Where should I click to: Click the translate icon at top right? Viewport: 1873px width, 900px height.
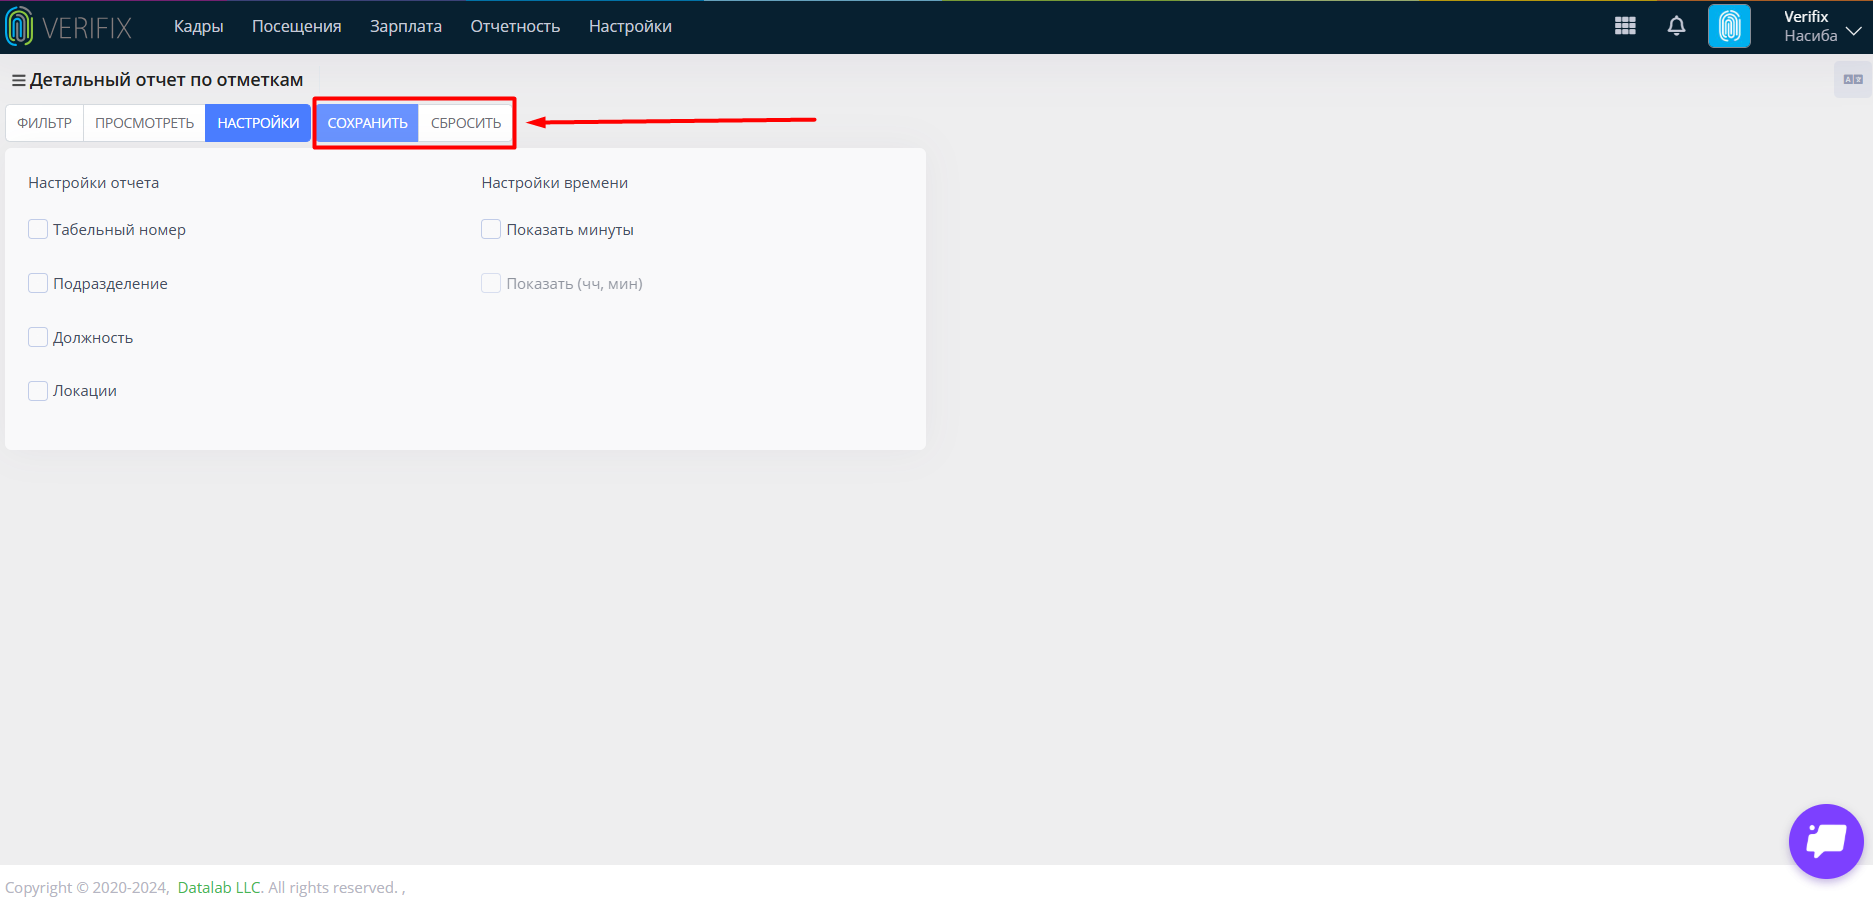pos(1853,79)
